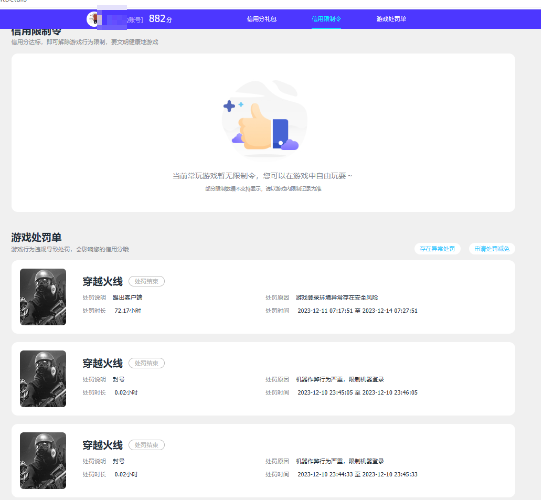Click the 882分 credit score
Viewport: 541px width, 500px height.
click(x=160, y=19)
